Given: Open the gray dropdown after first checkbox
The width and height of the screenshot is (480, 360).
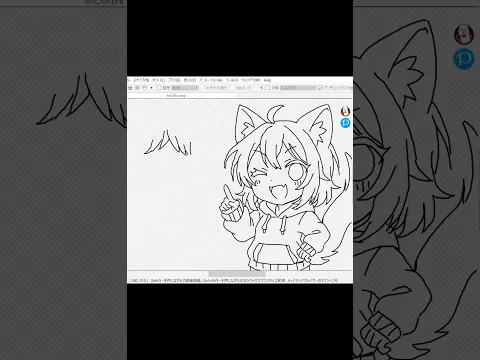Looking at the screenshot, I should point(185,88).
